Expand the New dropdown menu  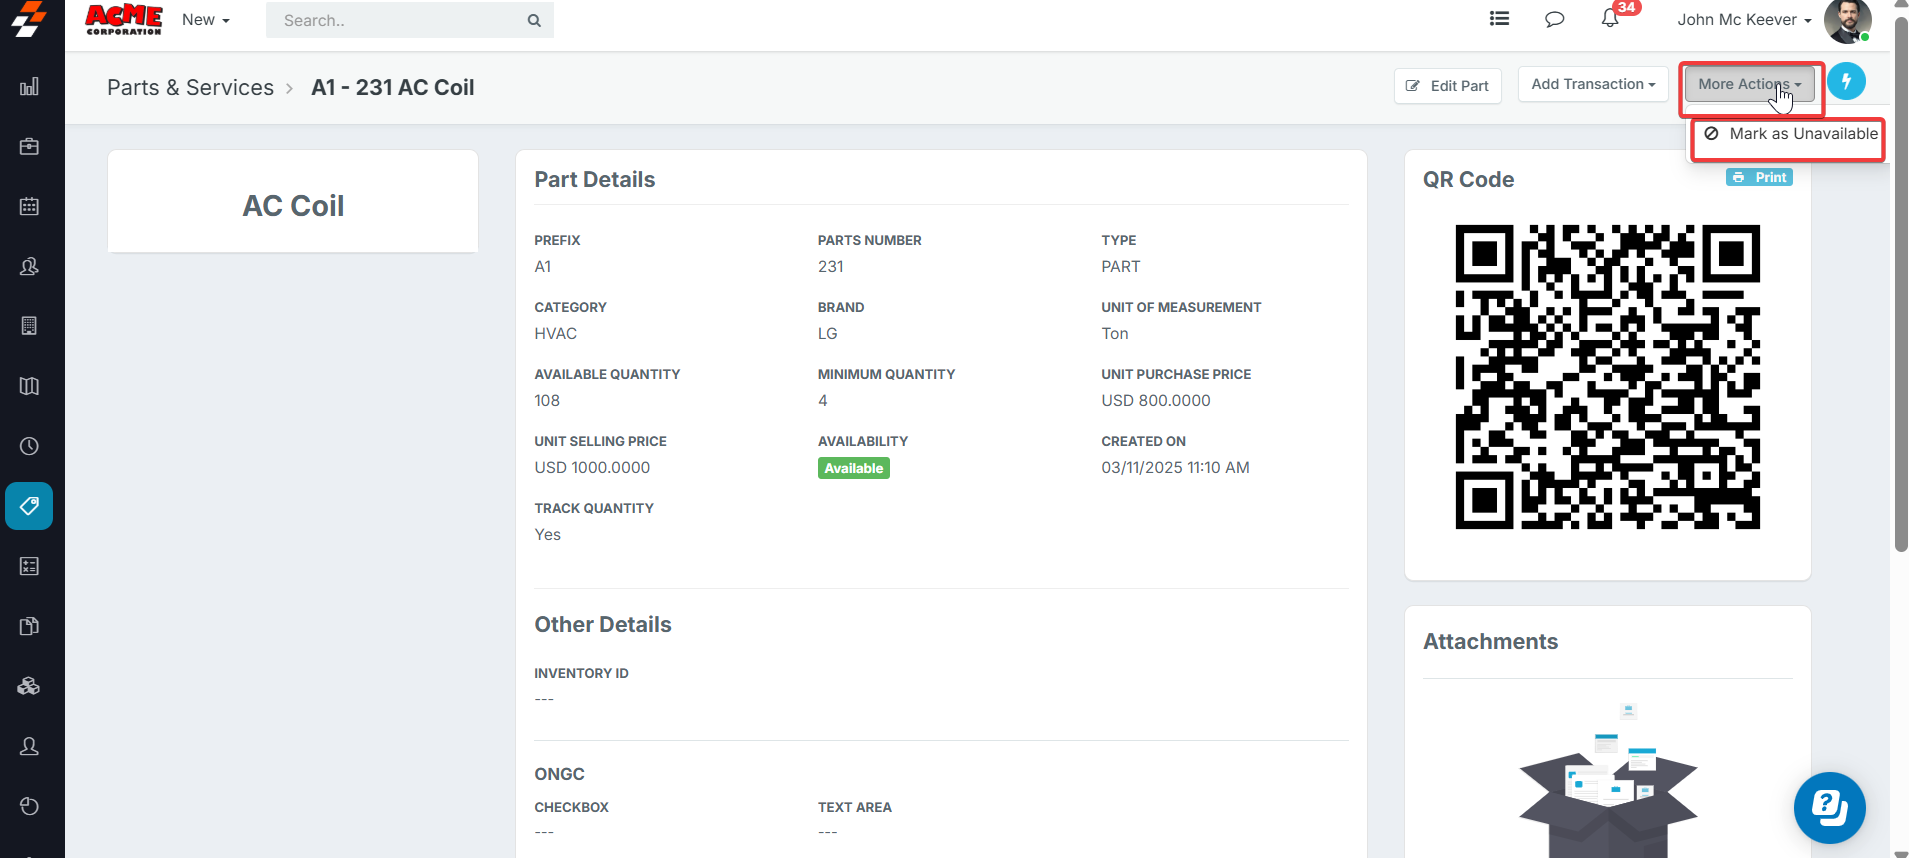click(205, 20)
